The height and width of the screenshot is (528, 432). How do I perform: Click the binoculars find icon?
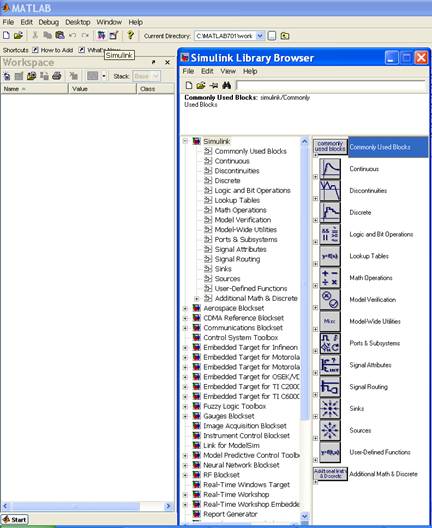(x=227, y=85)
